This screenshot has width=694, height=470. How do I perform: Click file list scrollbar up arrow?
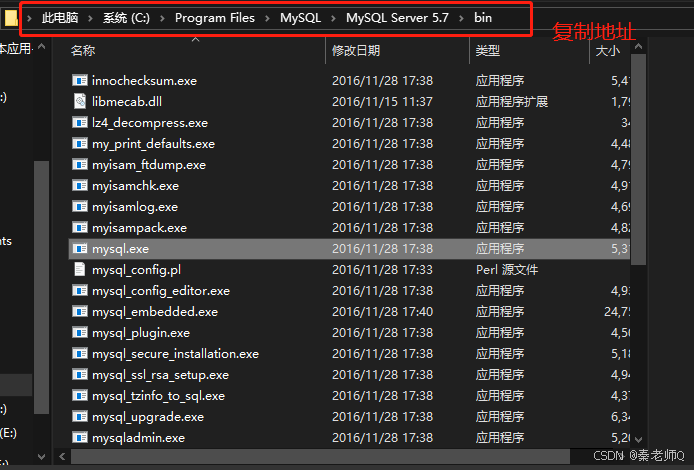pos(638,46)
